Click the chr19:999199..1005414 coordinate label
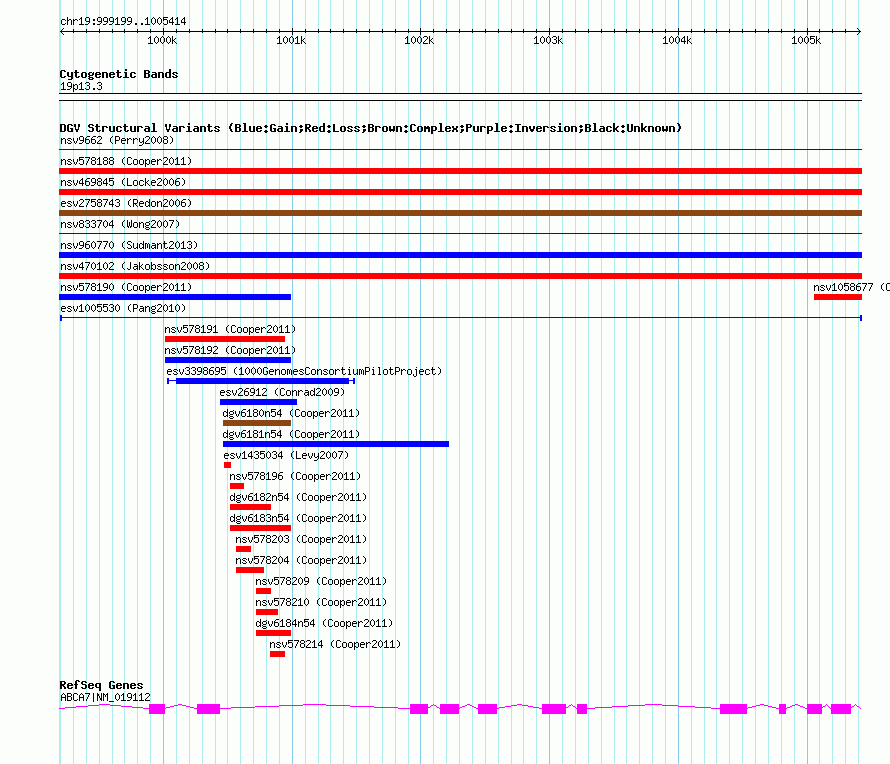Screen dimensions: 890x764 point(123,22)
